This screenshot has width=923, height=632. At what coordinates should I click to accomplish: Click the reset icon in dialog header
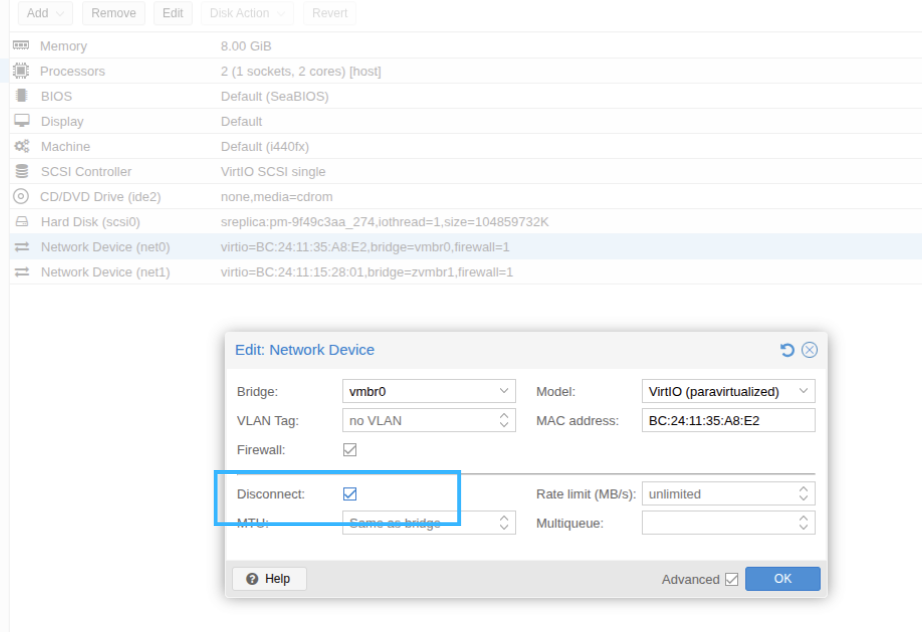click(x=787, y=350)
